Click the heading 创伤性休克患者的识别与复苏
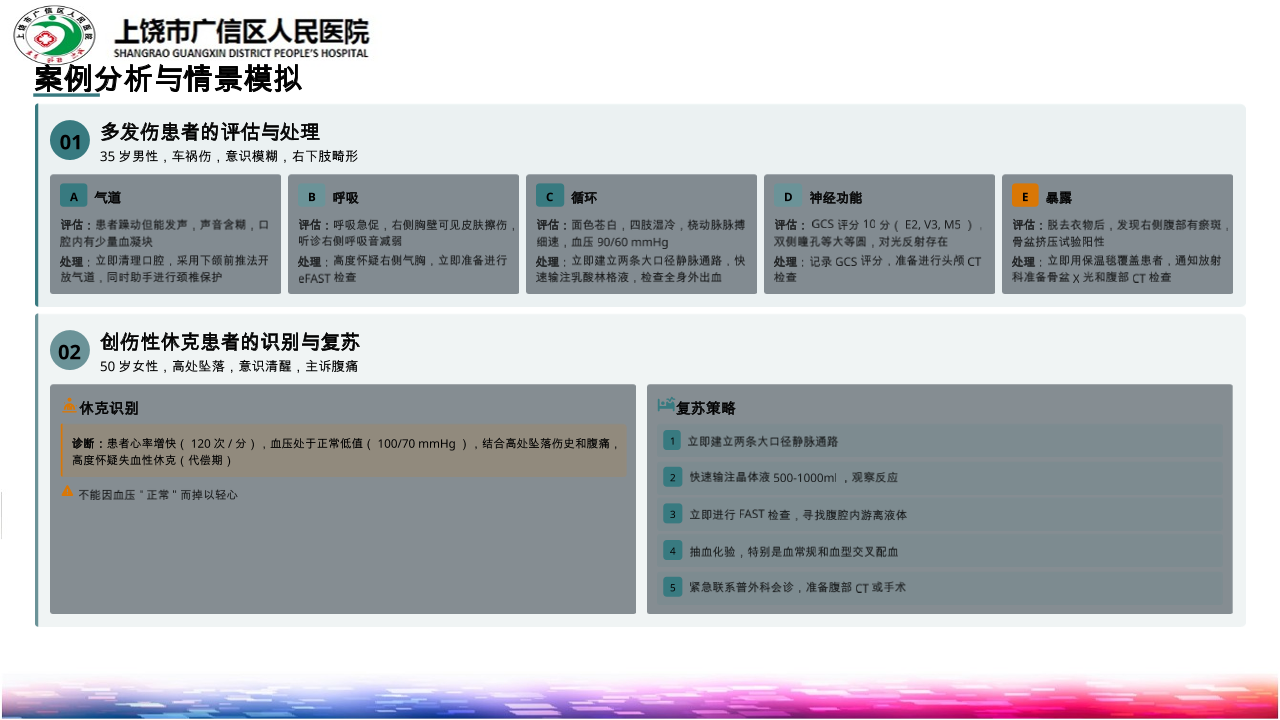This screenshot has width=1280, height=720. tap(230, 342)
